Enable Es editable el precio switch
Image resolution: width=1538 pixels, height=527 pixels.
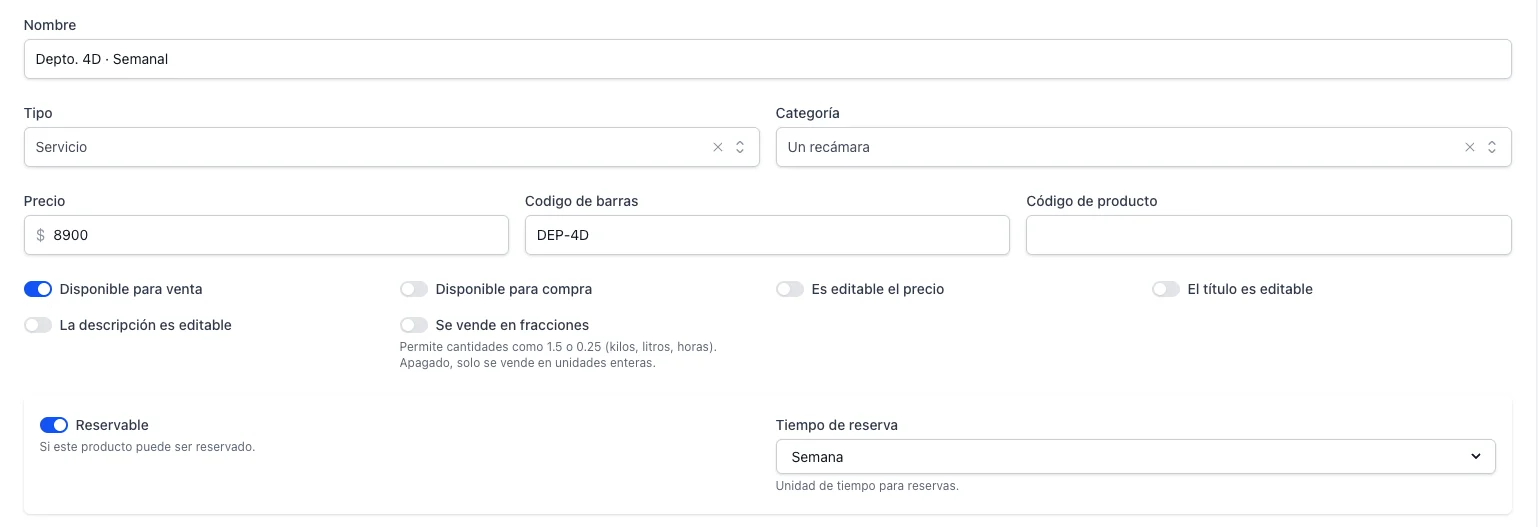(x=790, y=289)
